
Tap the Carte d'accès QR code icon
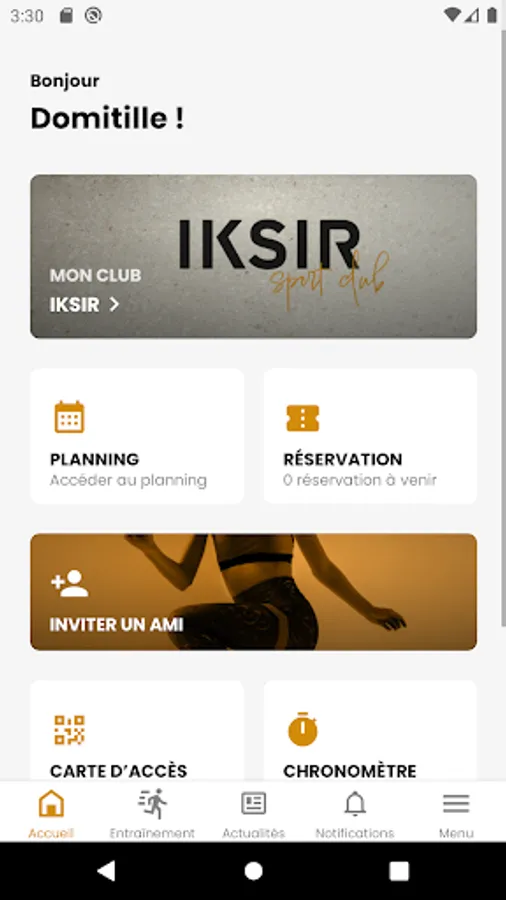[69, 730]
